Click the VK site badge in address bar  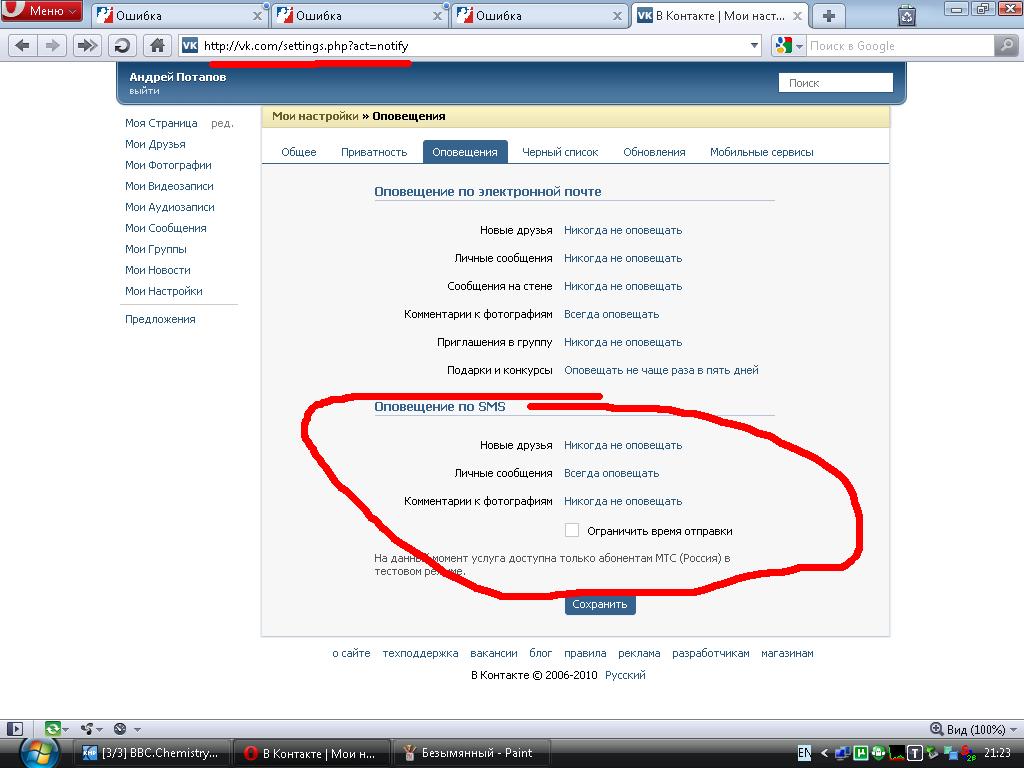point(190,46)
